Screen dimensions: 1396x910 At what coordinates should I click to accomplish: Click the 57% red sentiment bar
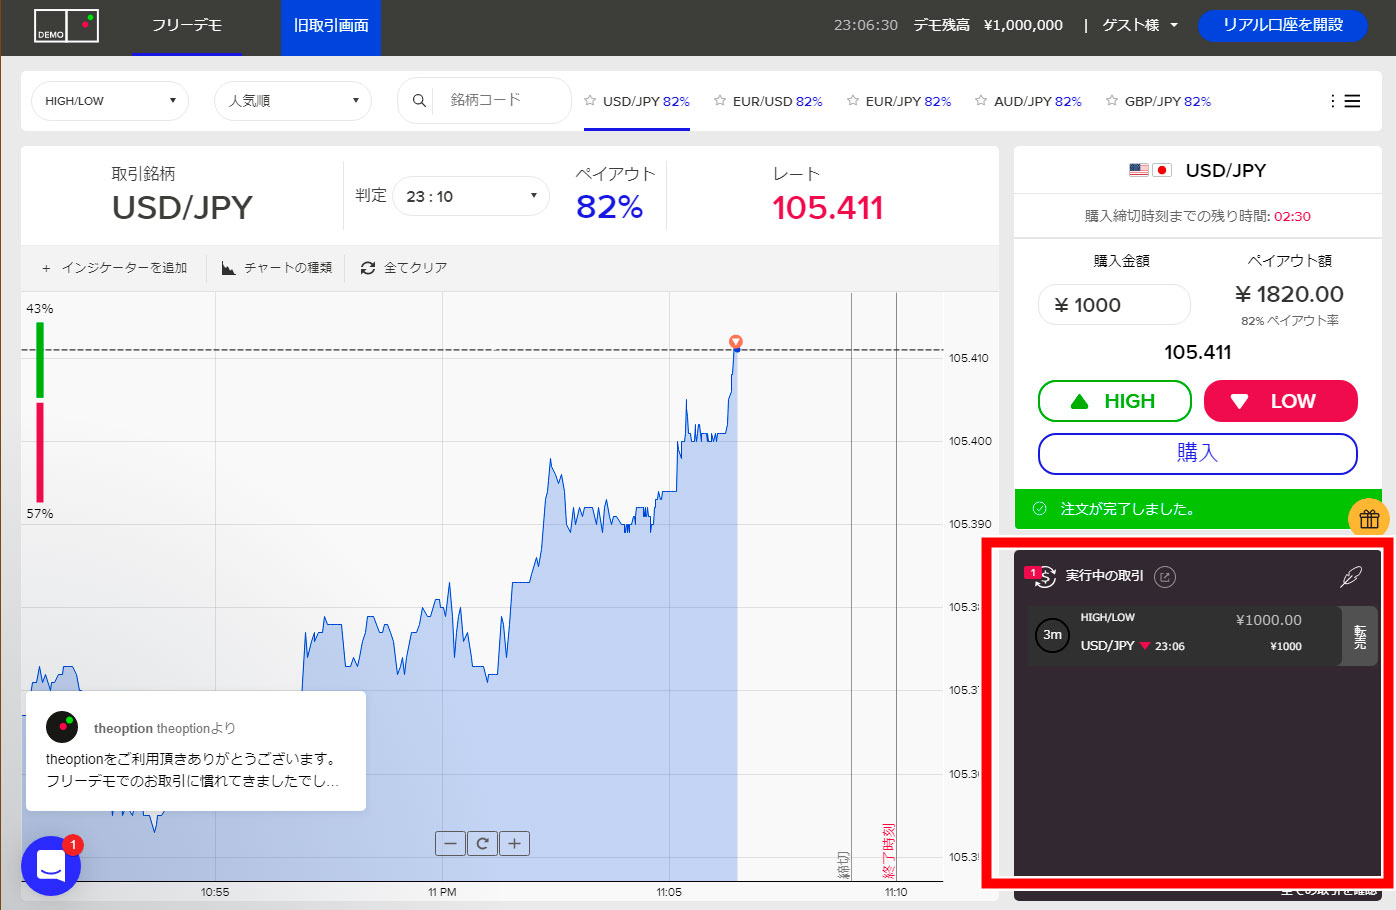point(40,452)
